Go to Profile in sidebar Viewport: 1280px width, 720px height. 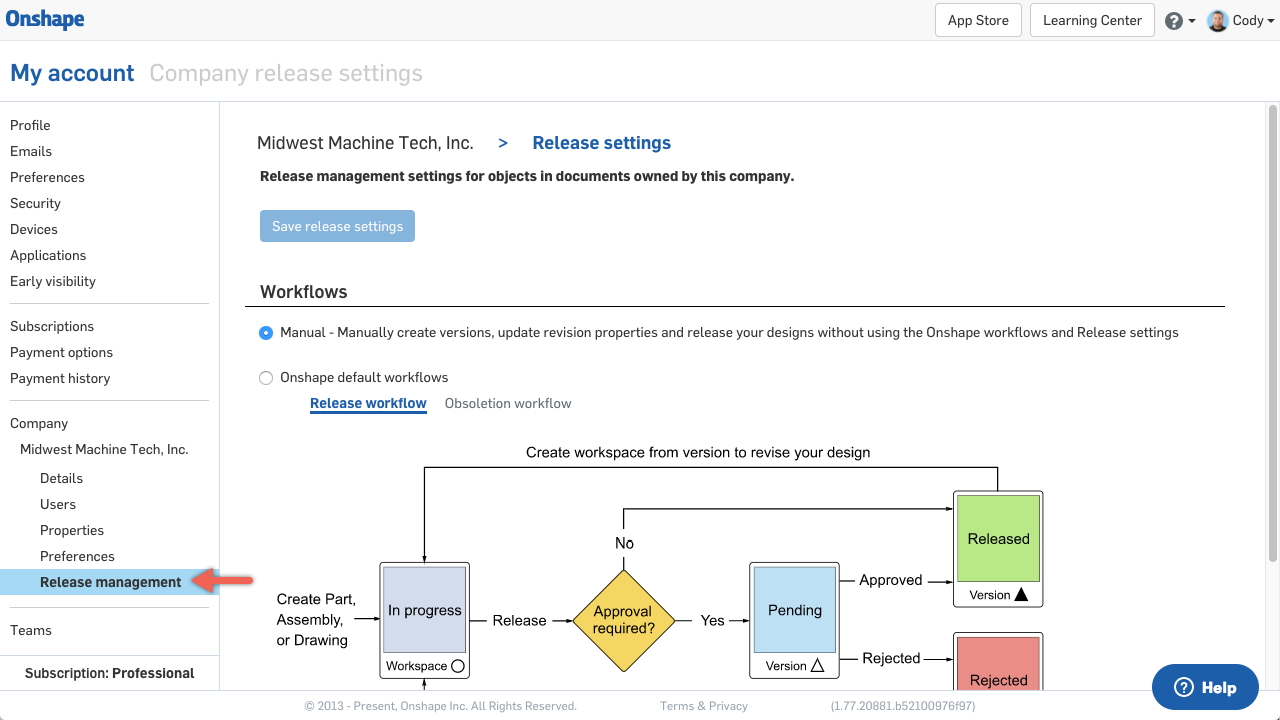coord(30,125)
